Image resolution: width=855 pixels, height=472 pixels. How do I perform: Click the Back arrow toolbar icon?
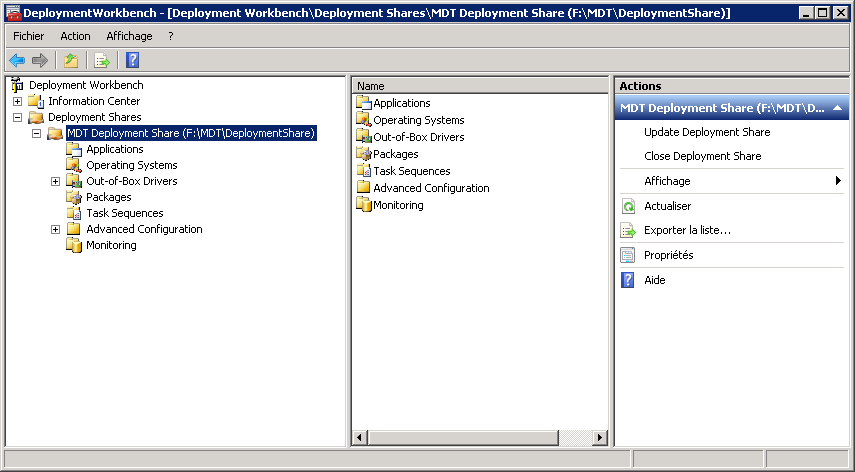point(17,60)
